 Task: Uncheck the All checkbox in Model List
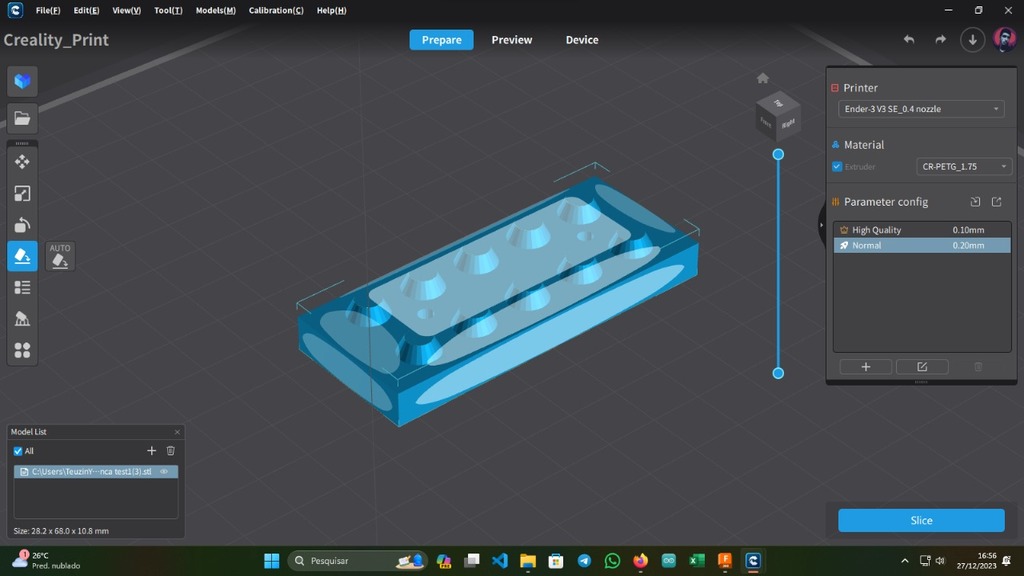(x=18, y=451)
